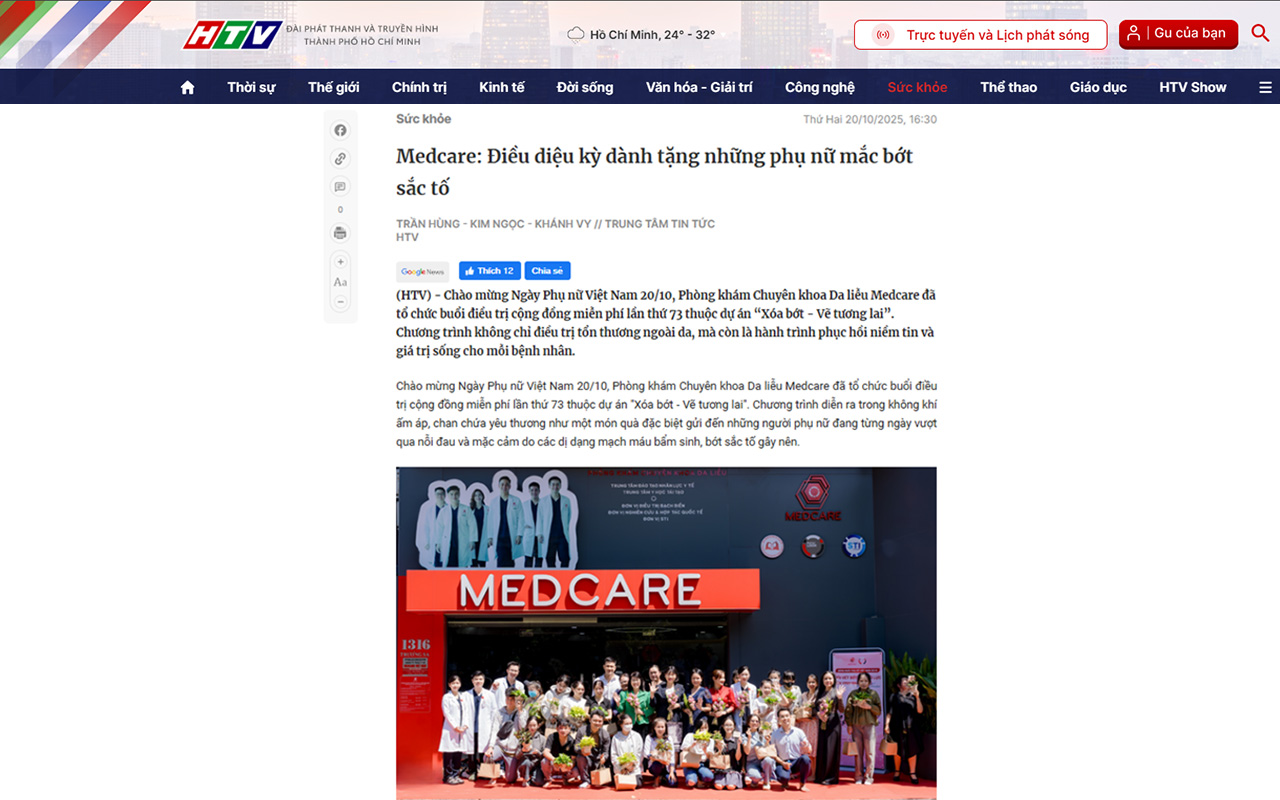Decrease font size with minus icon
Screen dimensions: 1280x800
click(x=340, y=301)
